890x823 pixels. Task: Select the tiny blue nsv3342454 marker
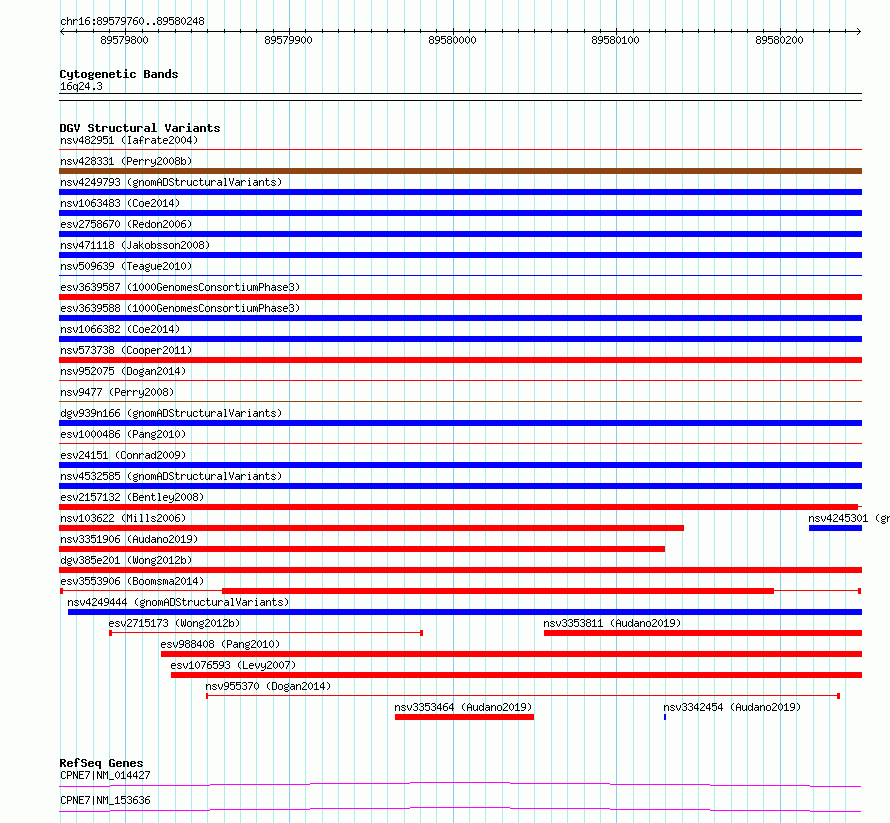(665, 717)
